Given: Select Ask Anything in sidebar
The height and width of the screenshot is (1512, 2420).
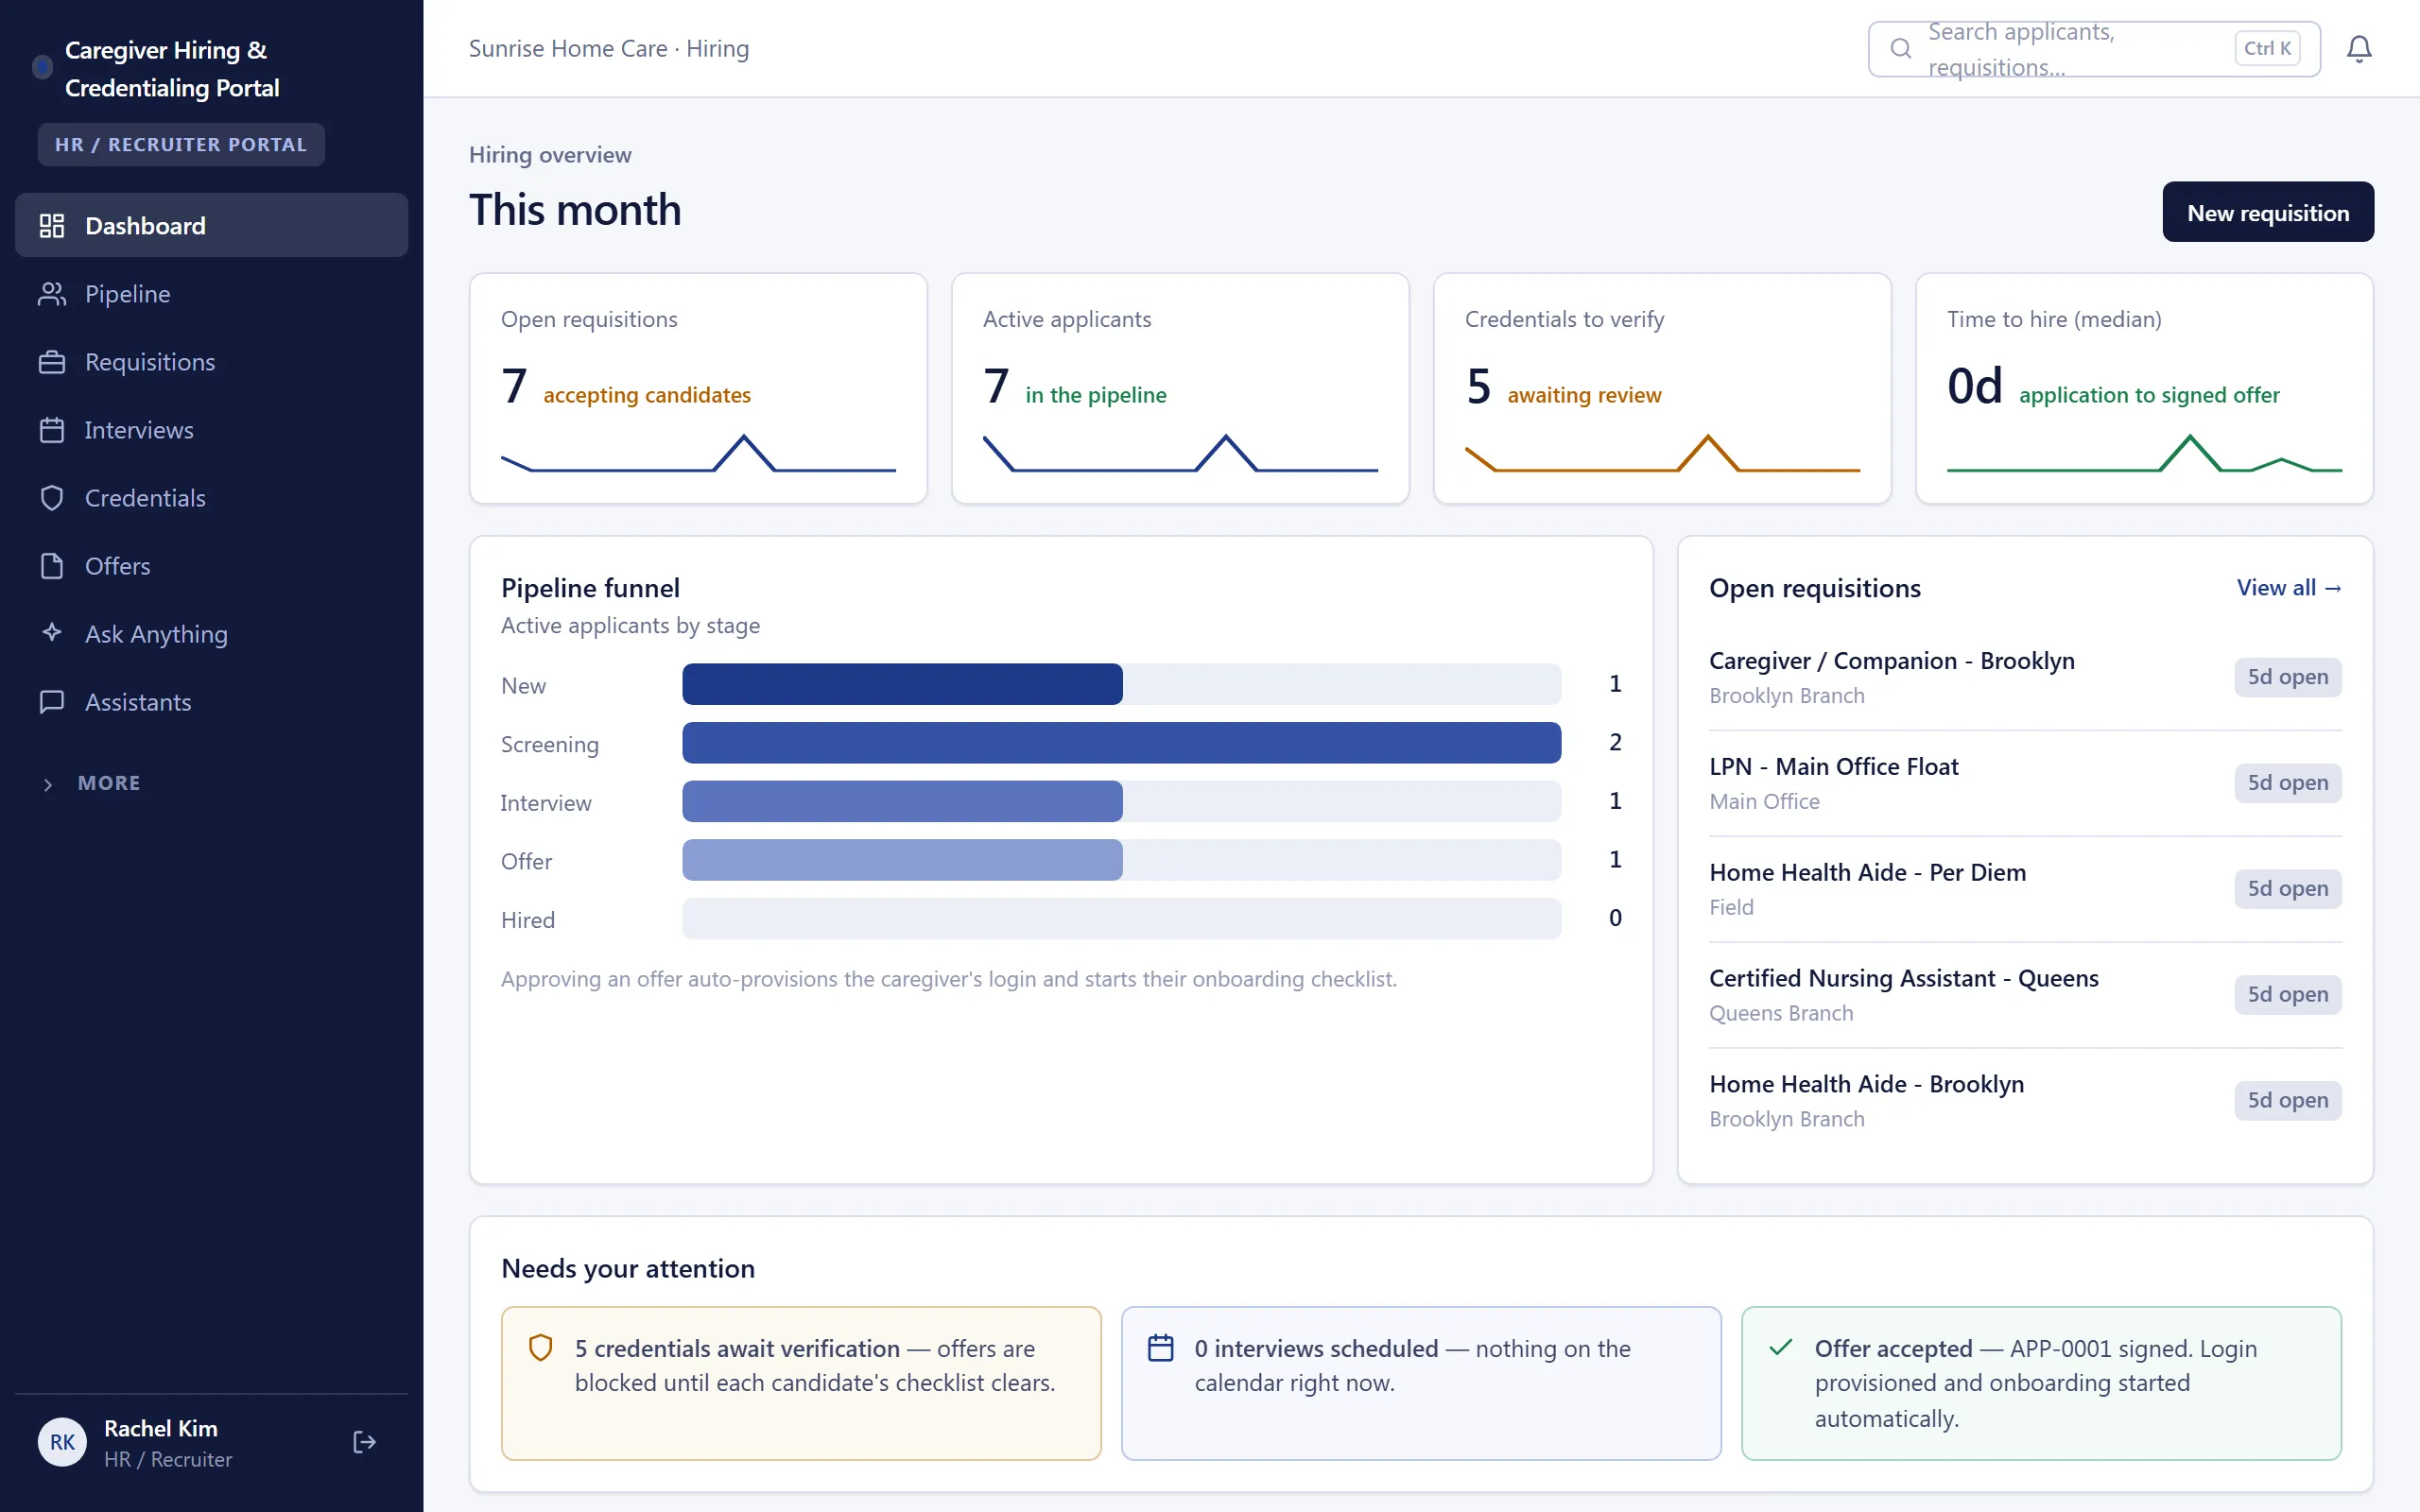Looking at the screenshot, I should [x=211, y=634].
